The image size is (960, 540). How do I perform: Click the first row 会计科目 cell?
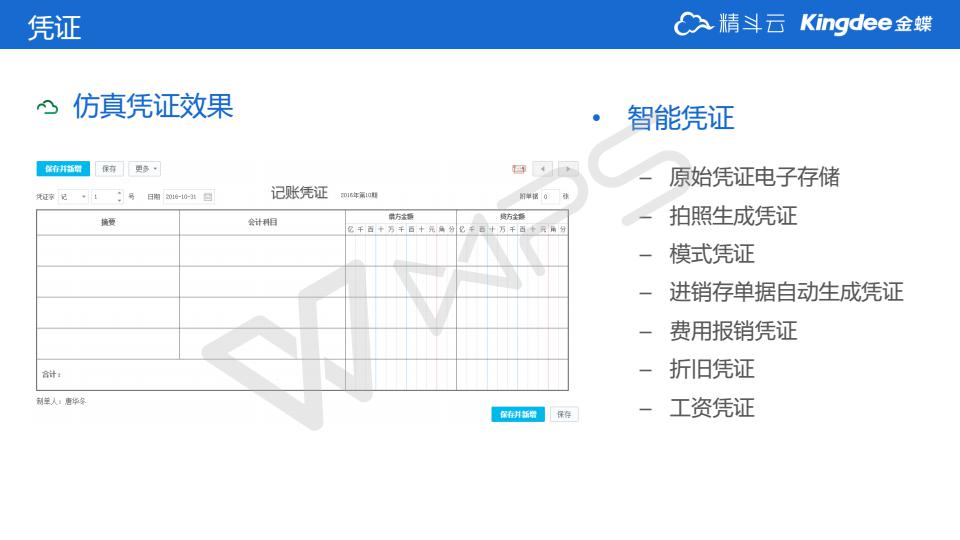(262, 250)
